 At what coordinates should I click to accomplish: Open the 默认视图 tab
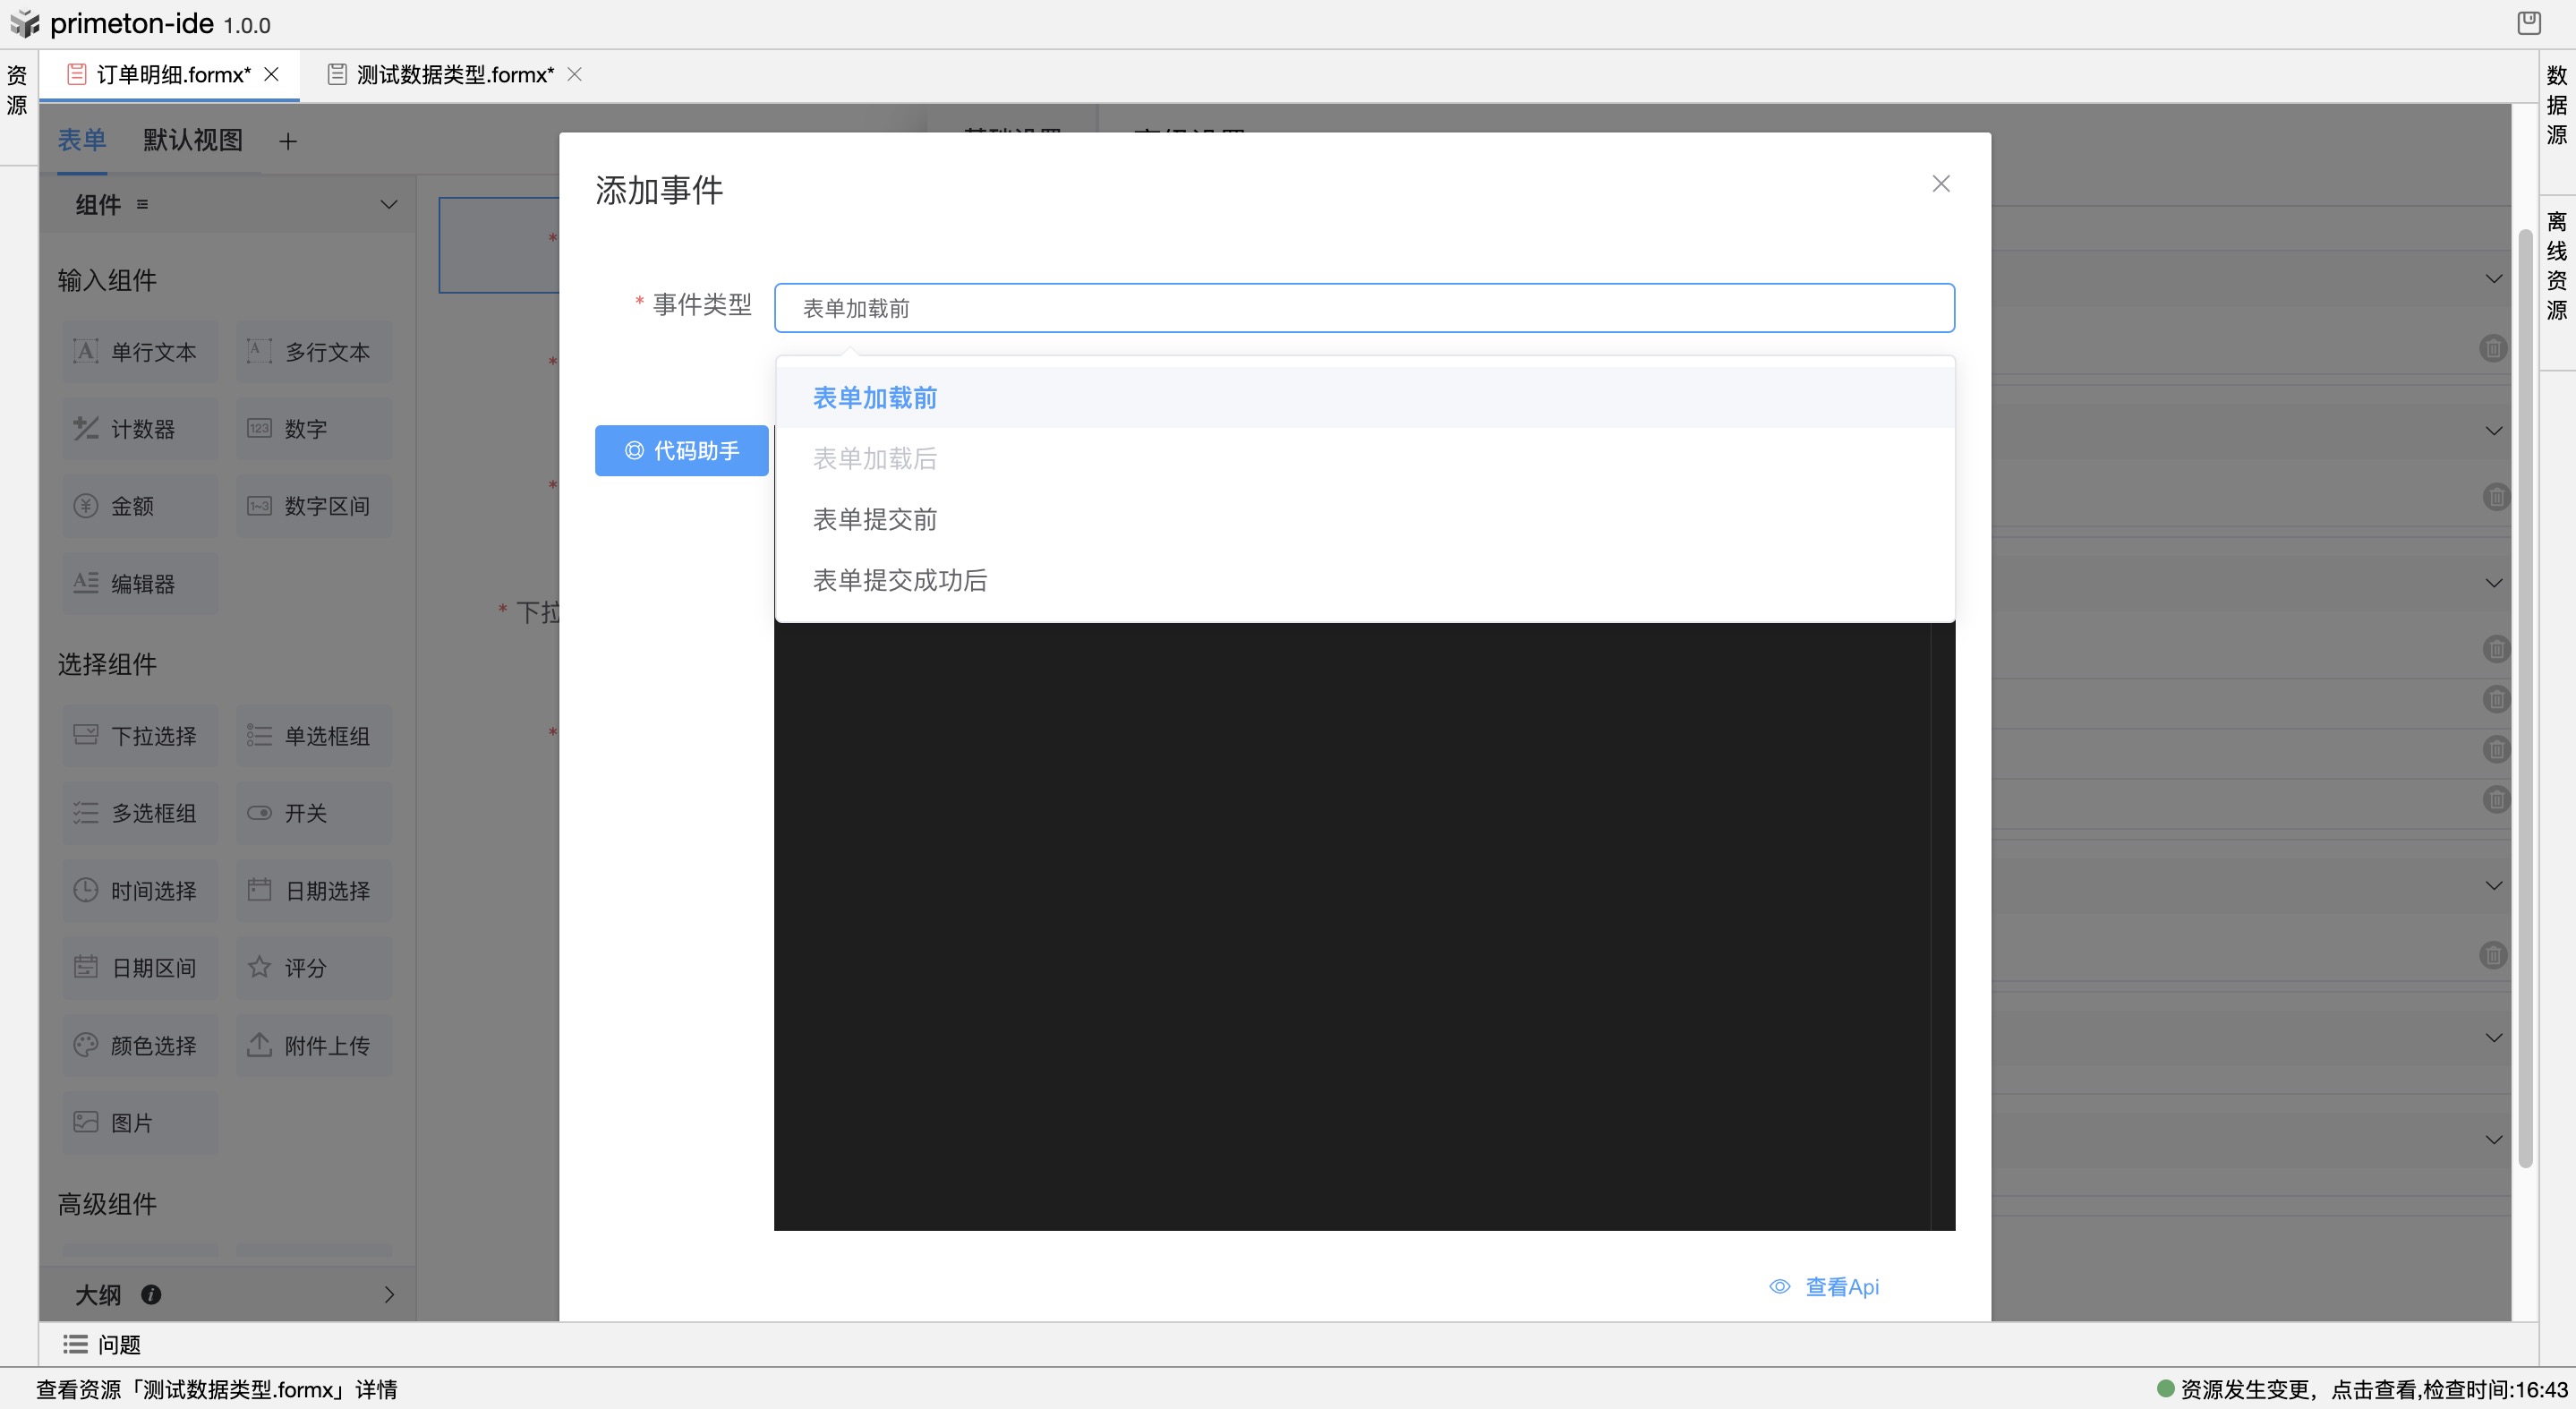pyautogui.click(x=193, y=140)
